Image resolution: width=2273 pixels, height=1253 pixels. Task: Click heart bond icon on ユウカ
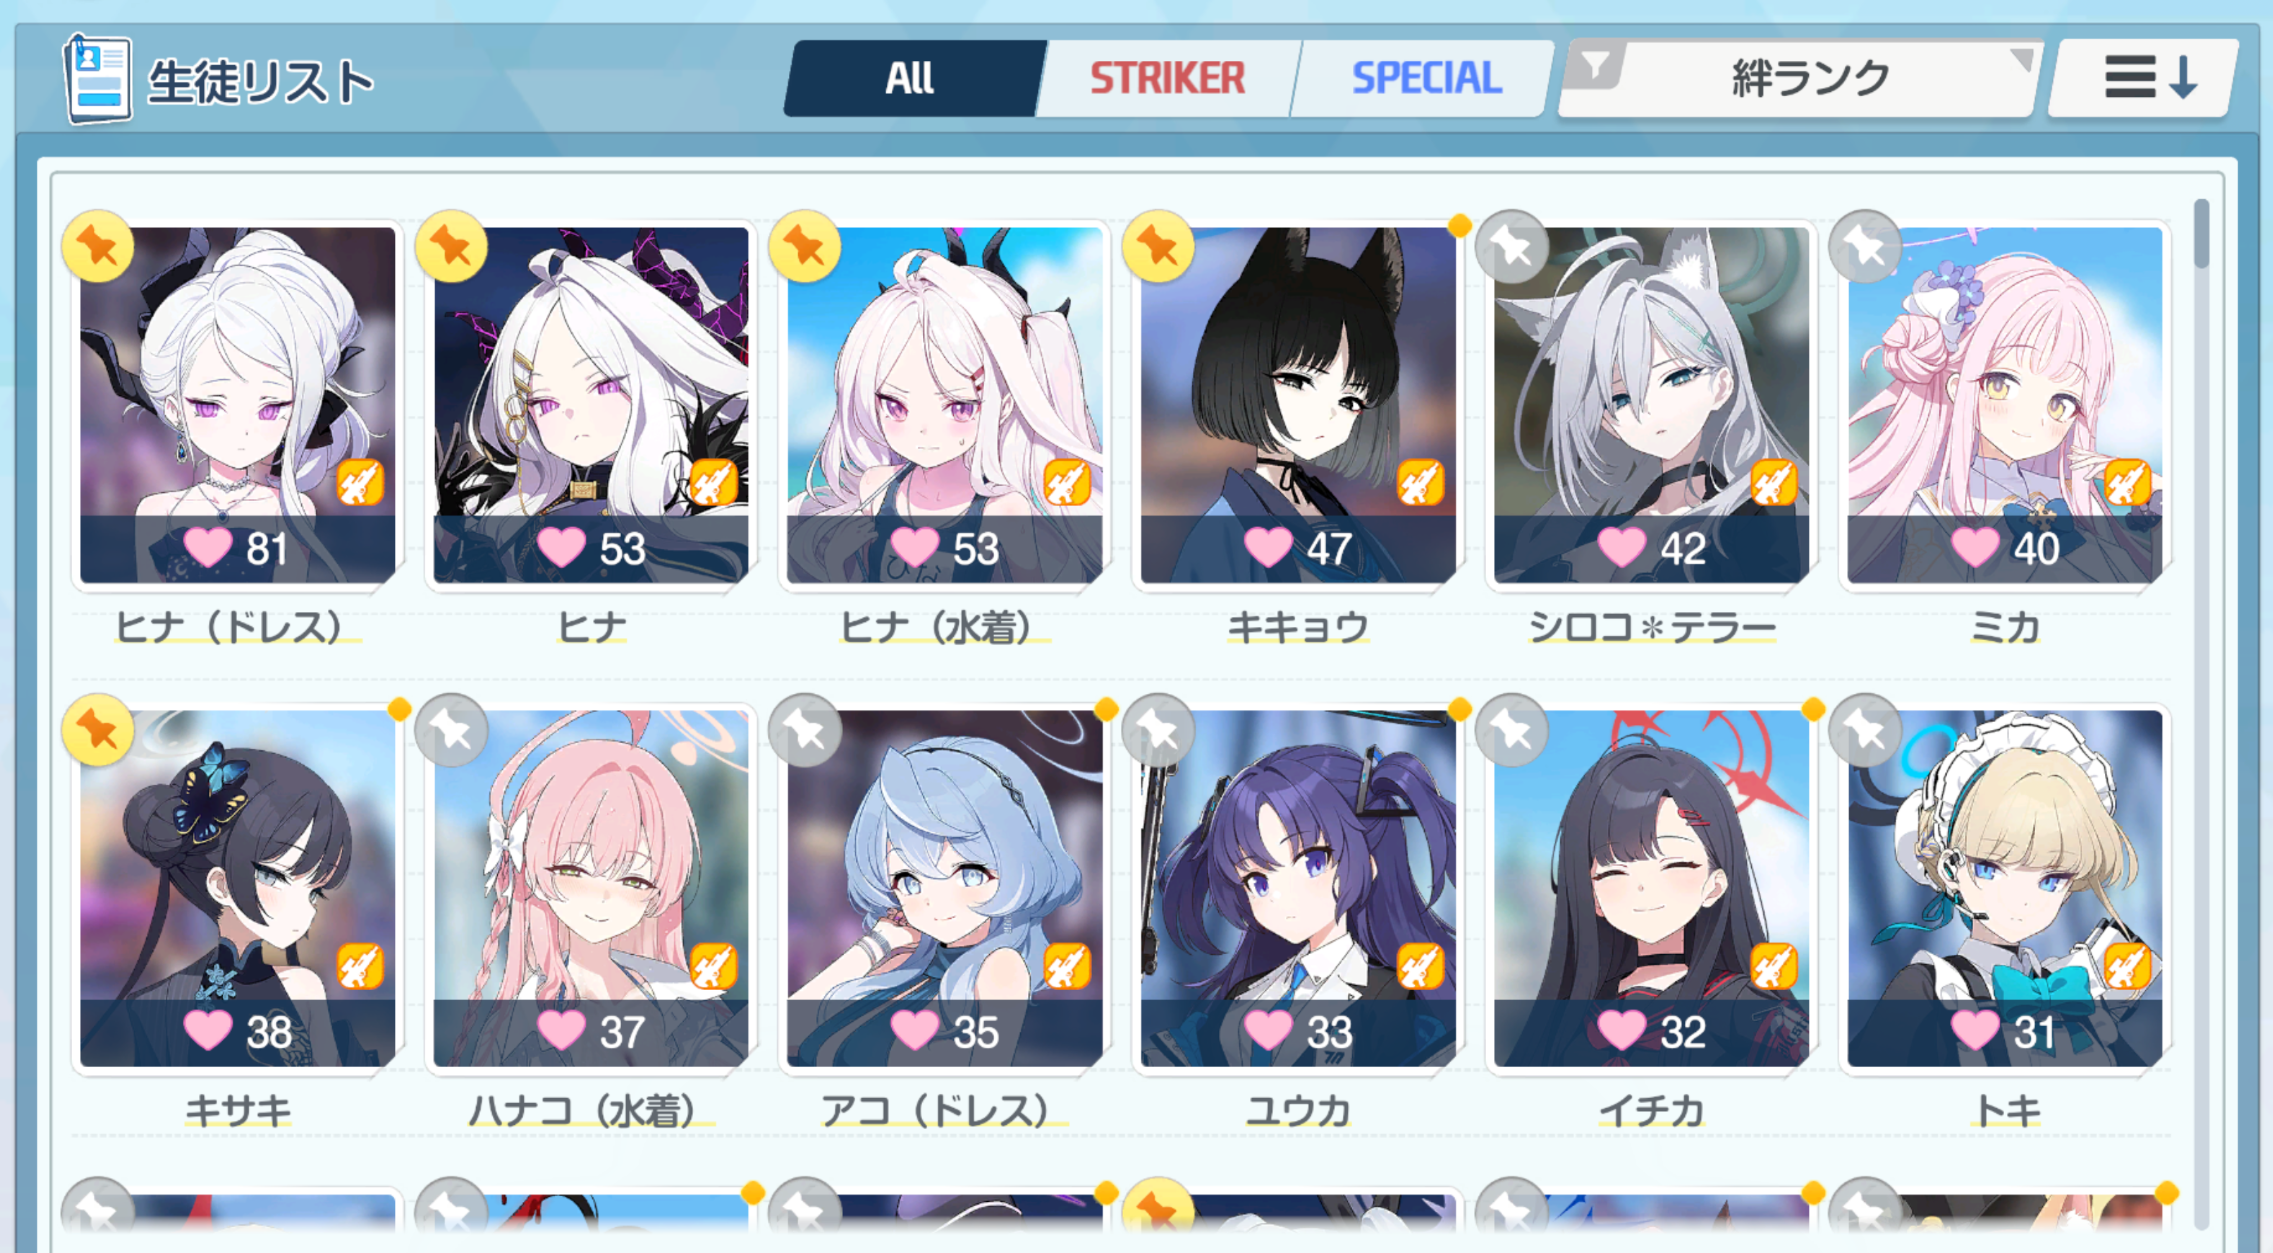pos(1266,1030)
